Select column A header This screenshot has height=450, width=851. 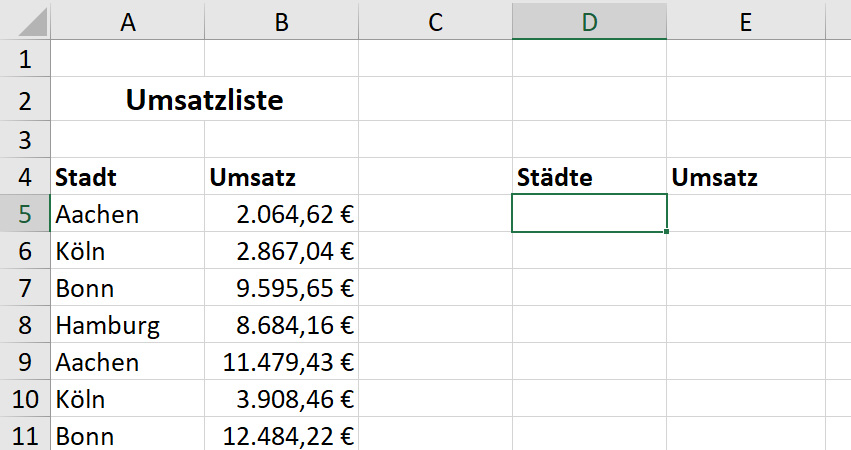(x=128, y=22)
